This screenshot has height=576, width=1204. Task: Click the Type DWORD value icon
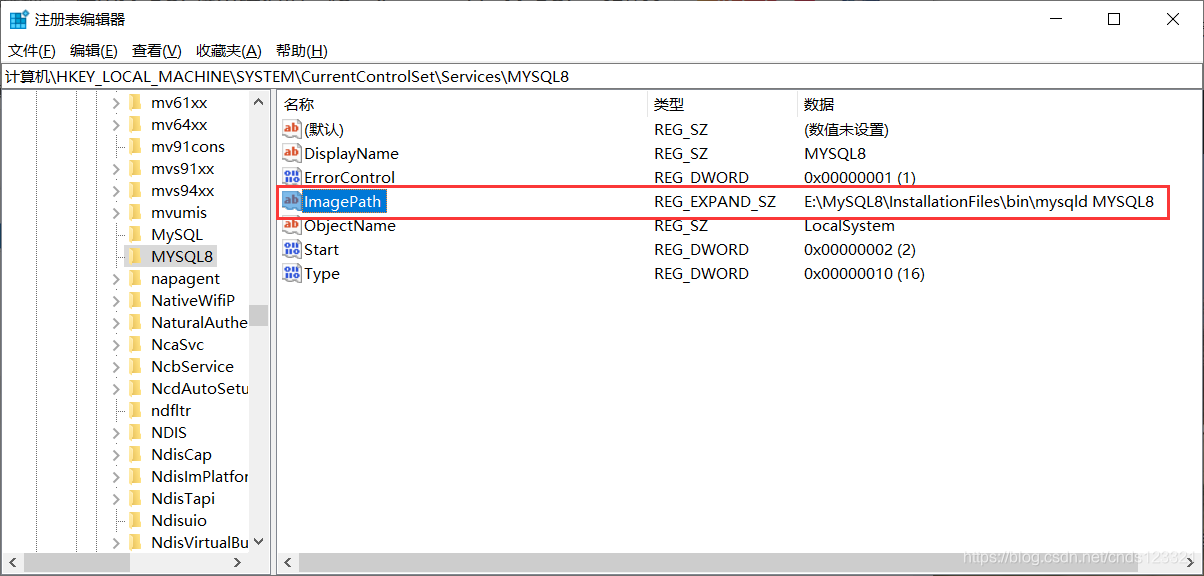[x=292, y=273]
